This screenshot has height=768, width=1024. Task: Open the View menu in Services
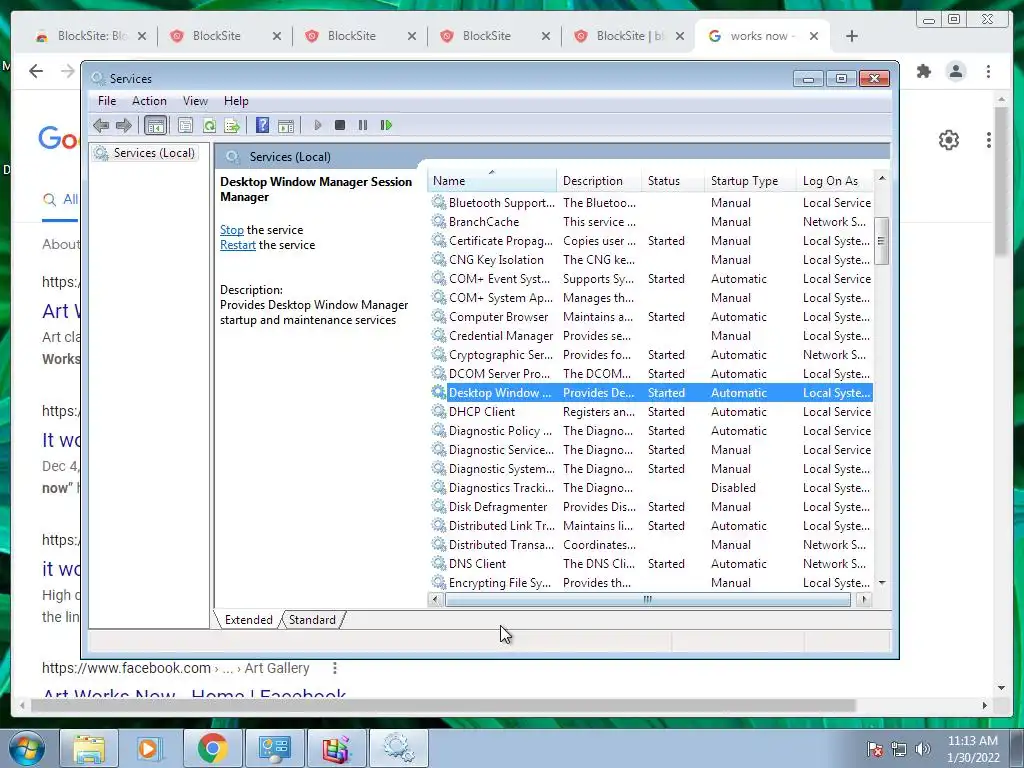pyautogui.click(x=195, y=101)
